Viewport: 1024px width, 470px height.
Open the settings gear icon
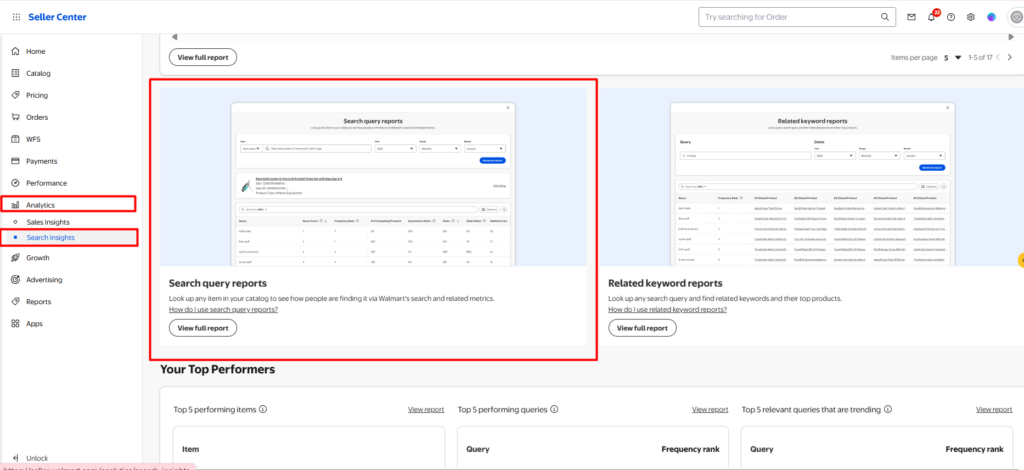pyautogui.click(x=971, y=17)
